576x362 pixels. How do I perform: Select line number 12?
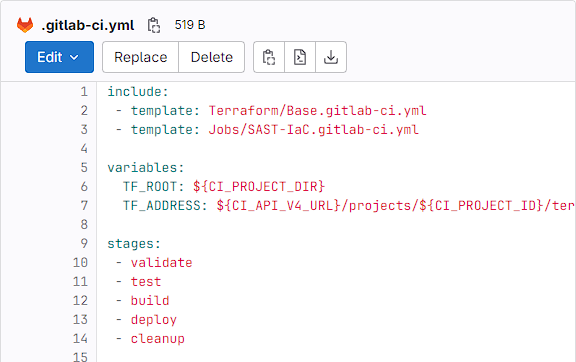point(80,301)
